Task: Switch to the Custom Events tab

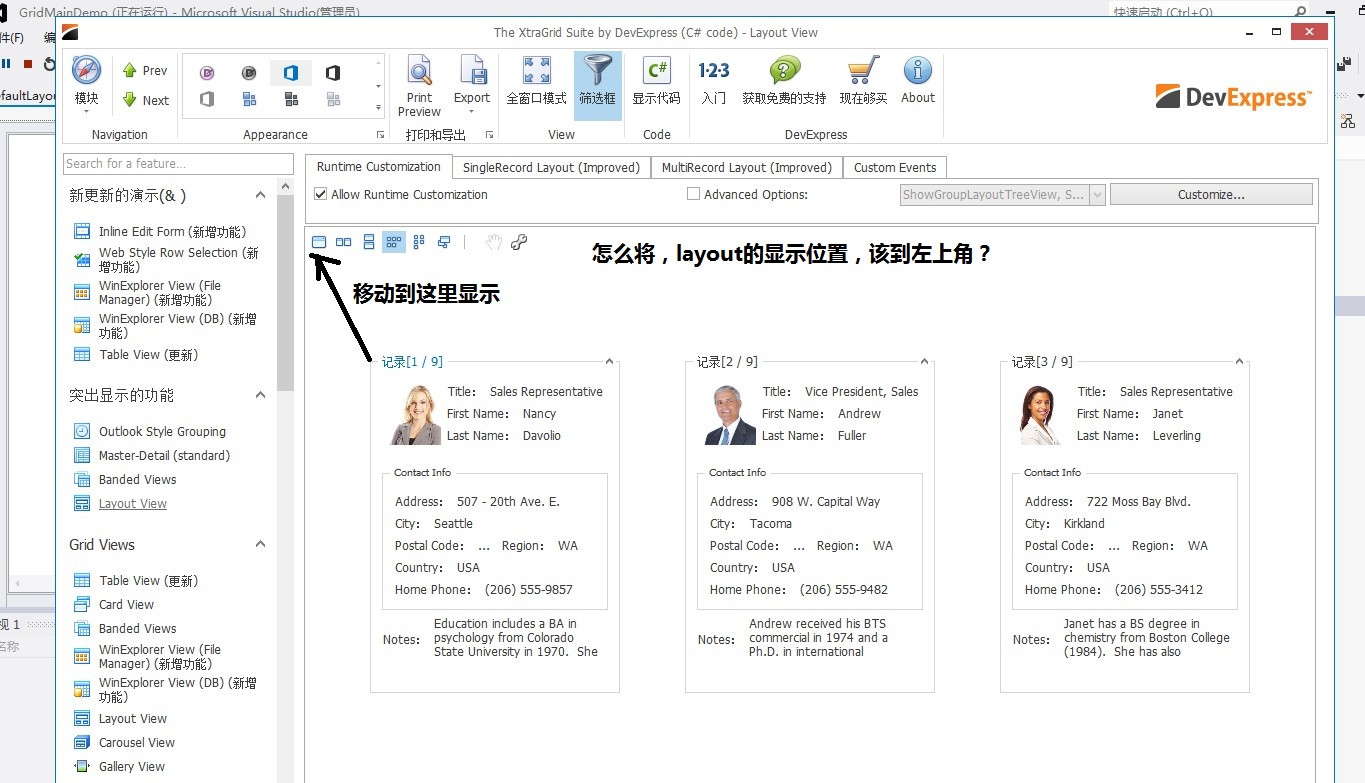Action: click(894, 167)
